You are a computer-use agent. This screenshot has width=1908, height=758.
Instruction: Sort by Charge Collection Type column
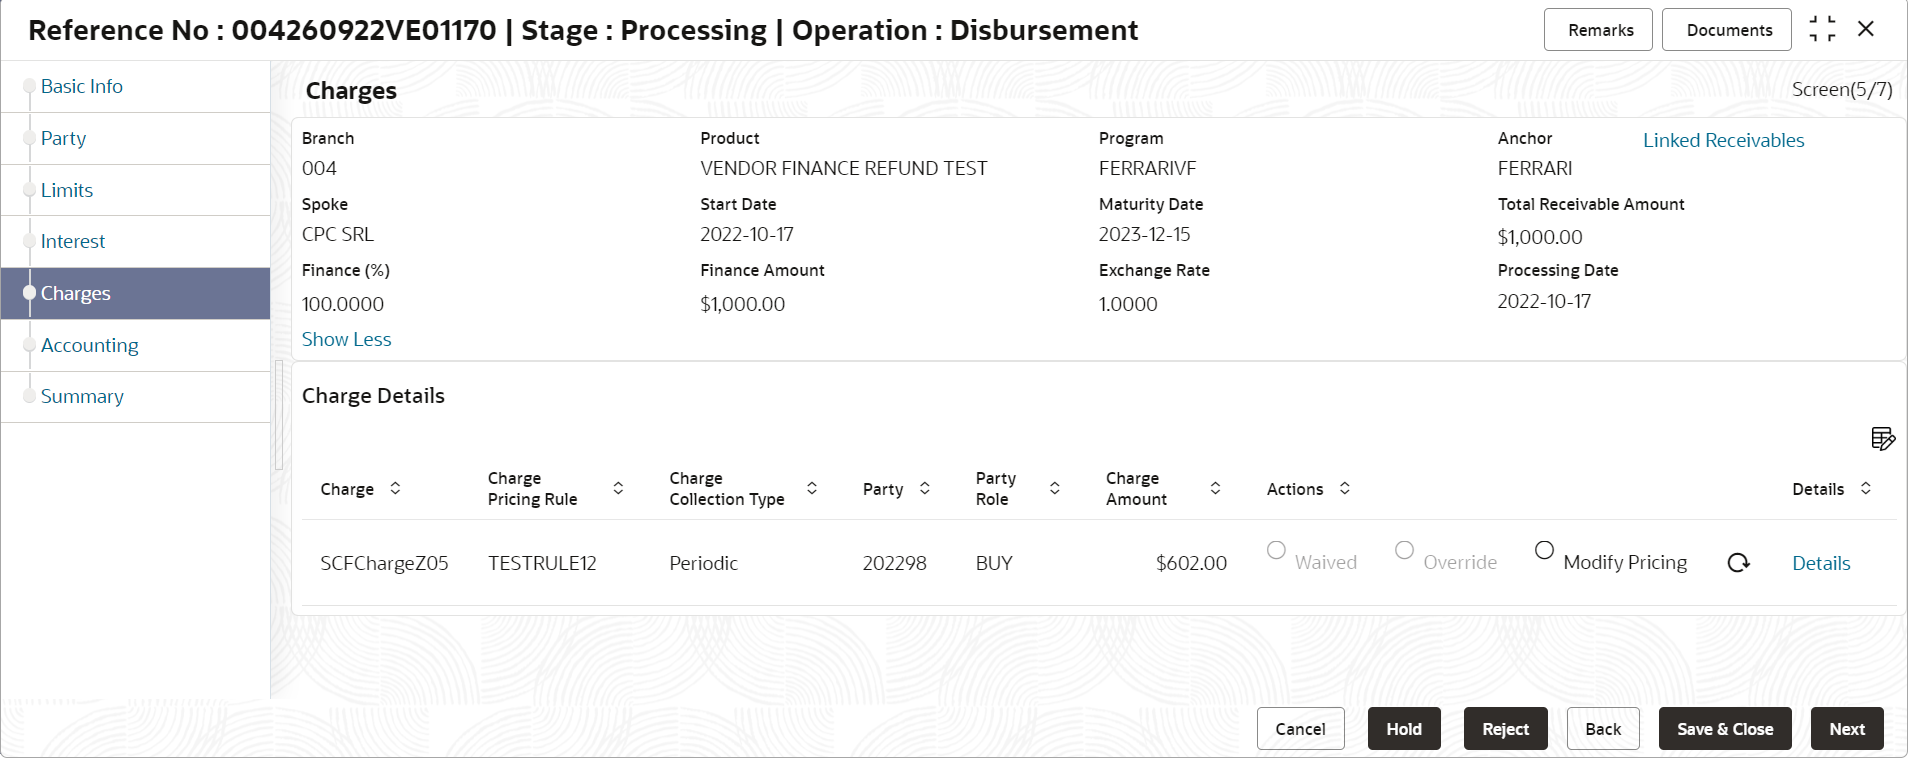[x=812, y=488]
